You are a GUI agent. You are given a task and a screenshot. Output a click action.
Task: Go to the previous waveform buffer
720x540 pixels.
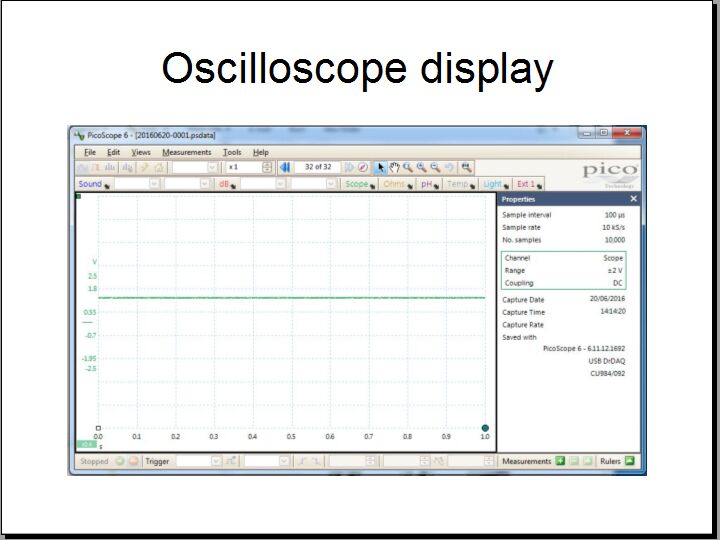point(285,168)
